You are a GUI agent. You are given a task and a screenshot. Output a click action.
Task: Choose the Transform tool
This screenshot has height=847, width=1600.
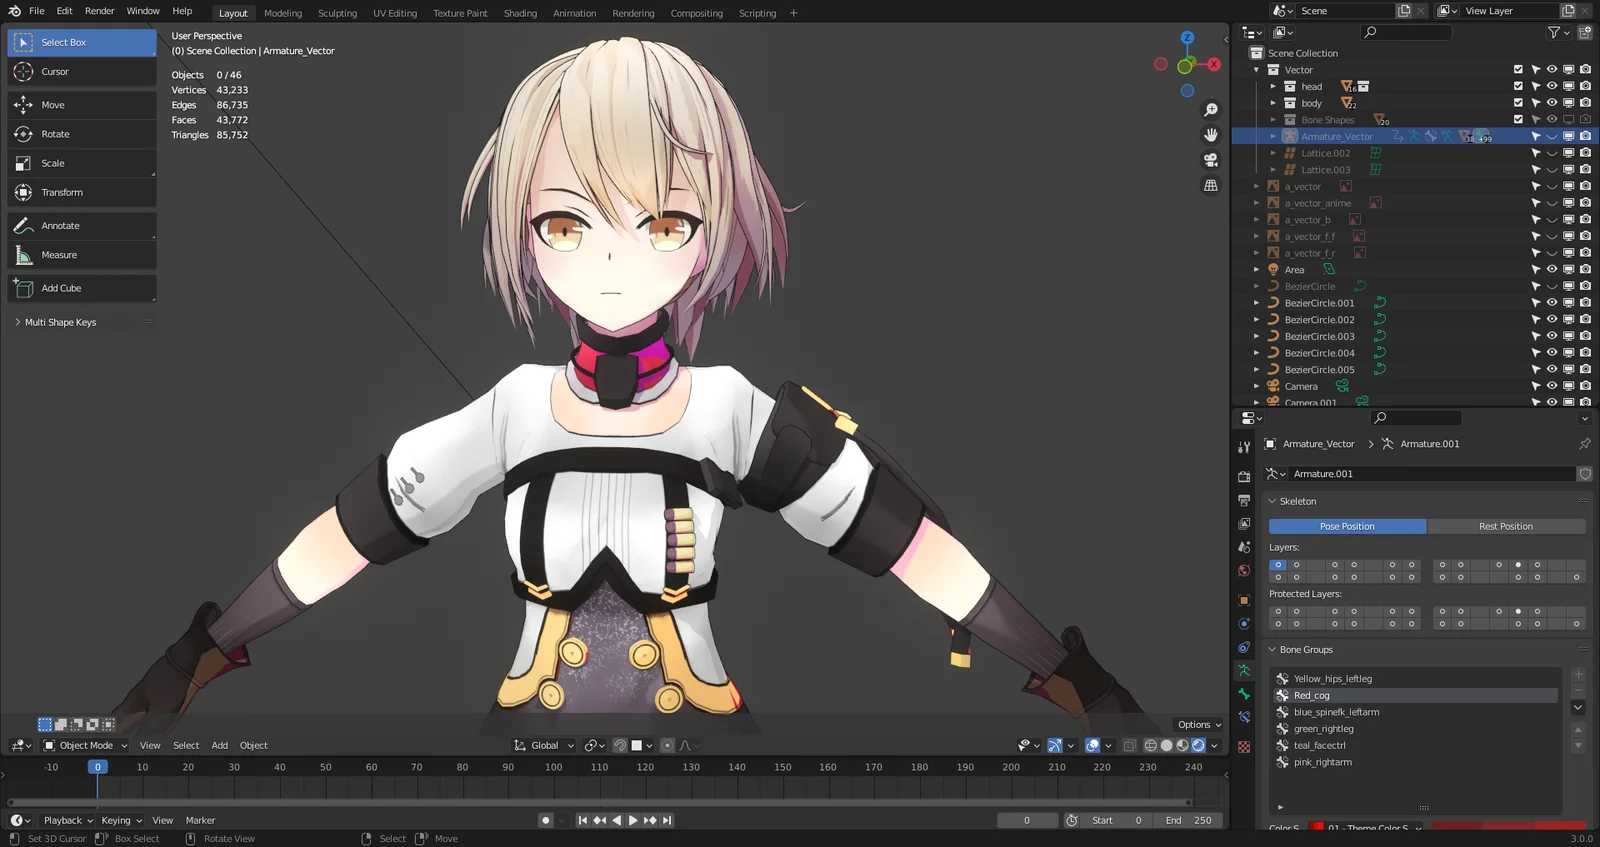pos(82,192)
